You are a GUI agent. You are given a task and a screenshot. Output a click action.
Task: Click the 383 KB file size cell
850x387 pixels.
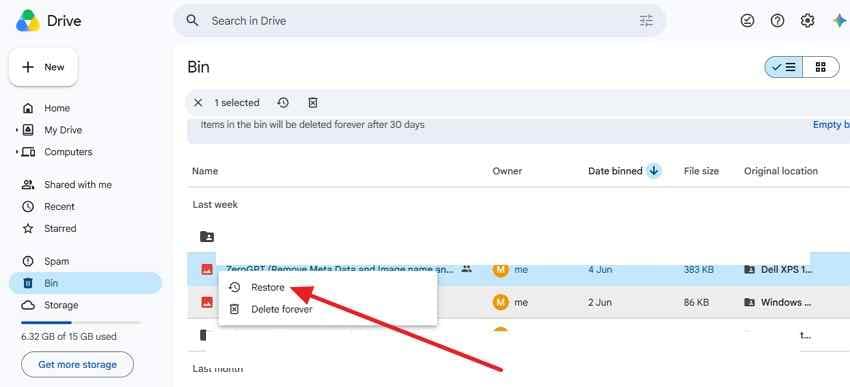pyautogui.click(x=699, y=269)
